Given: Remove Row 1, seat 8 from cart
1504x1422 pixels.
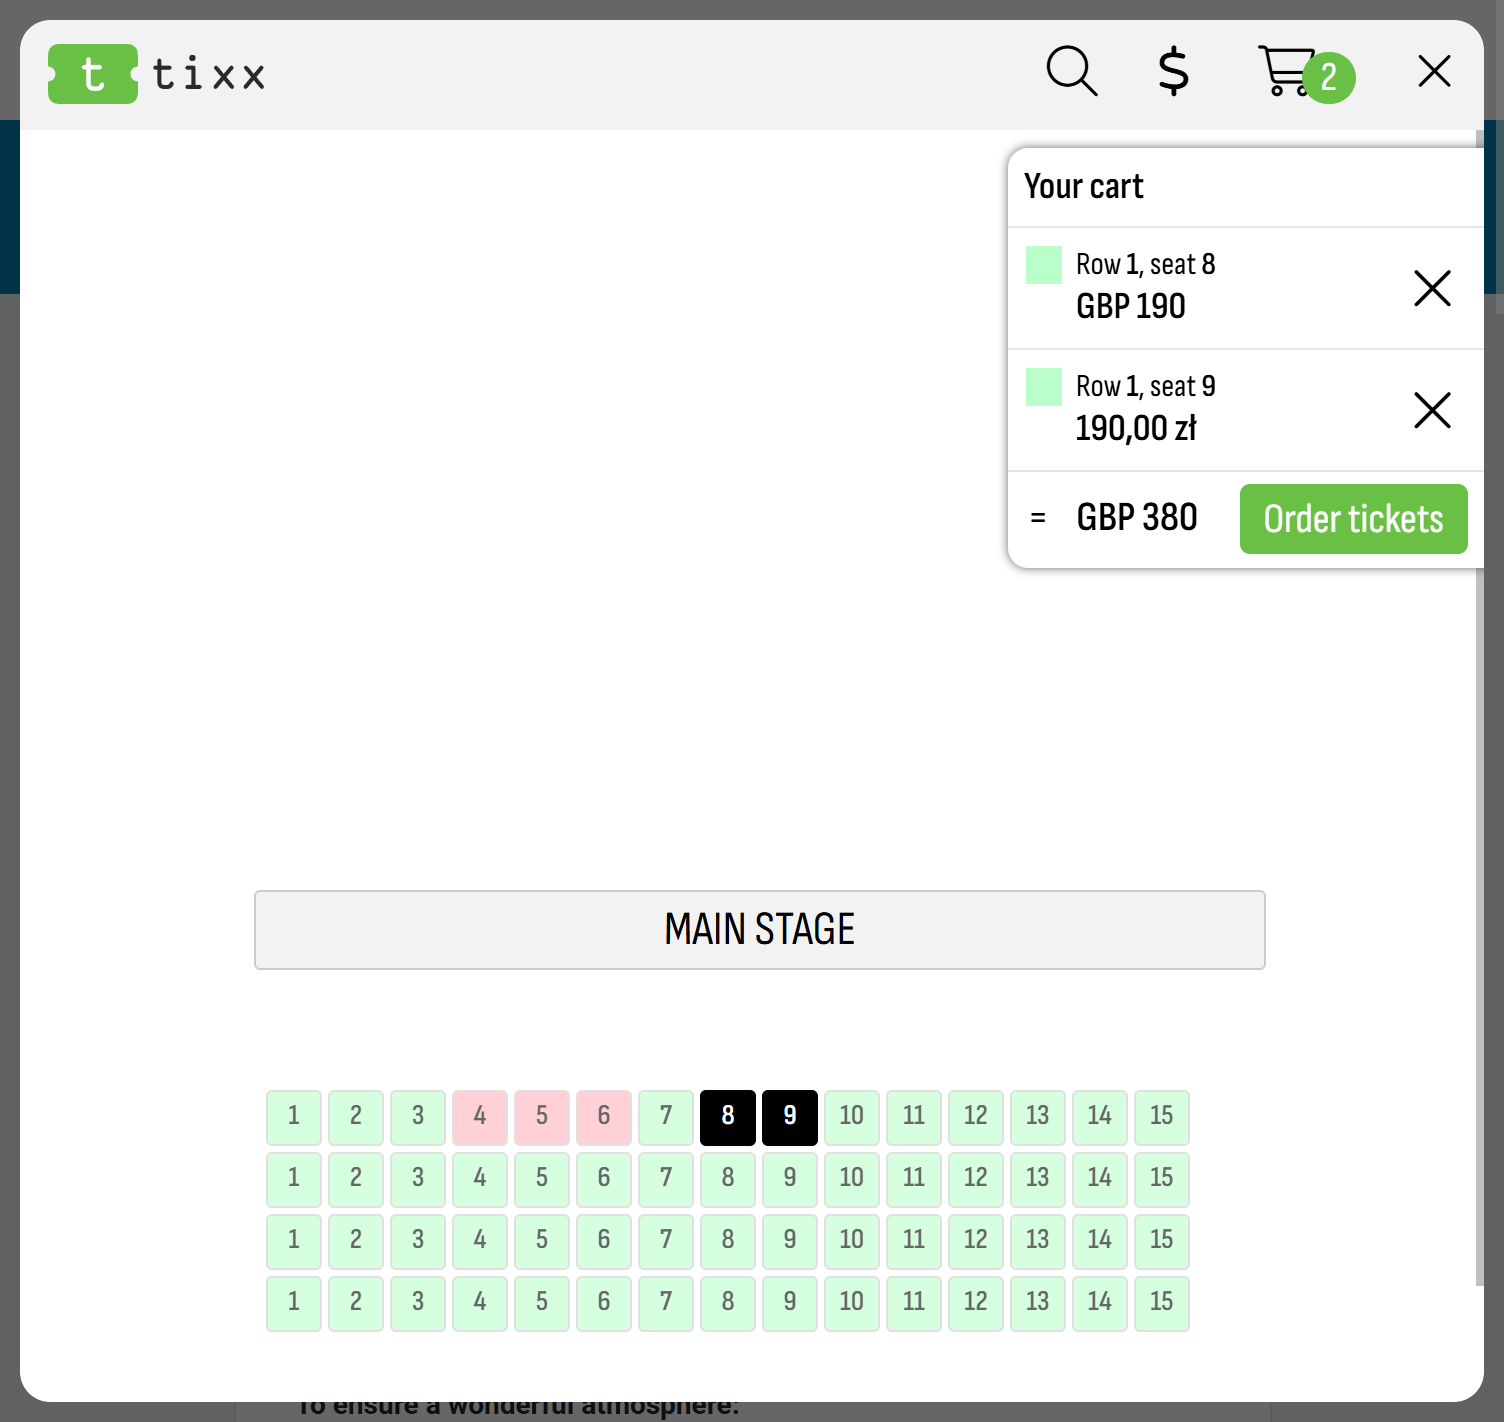Looking at the screenshot, I should (x=1432, y=288).
